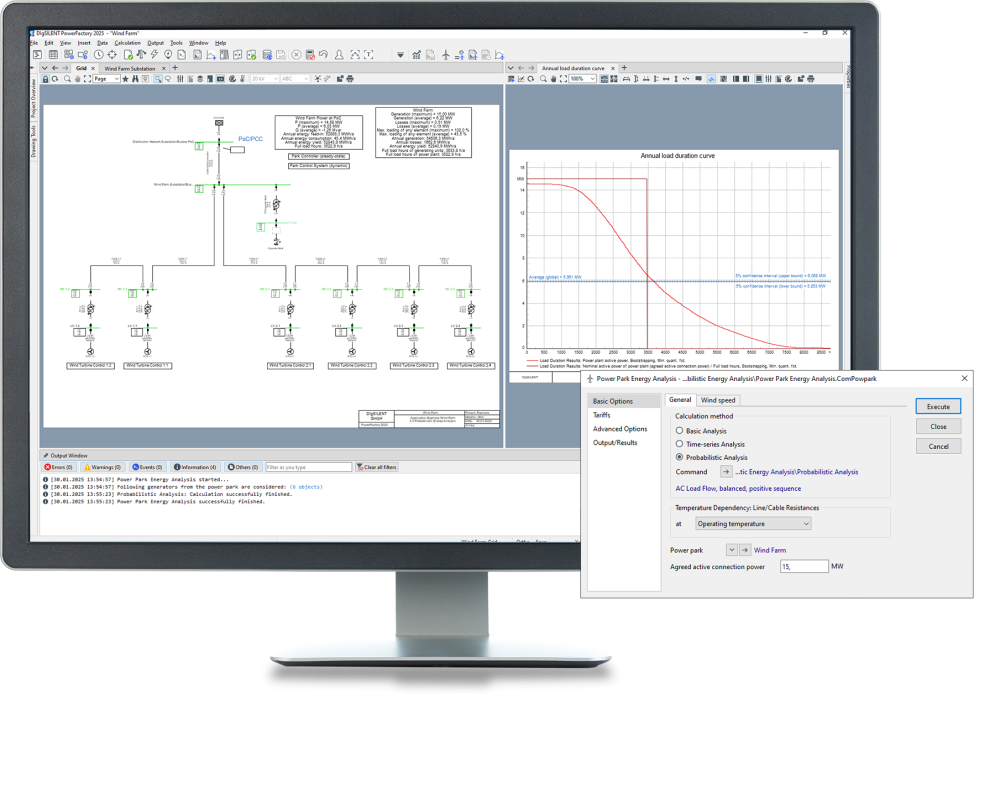Expand the tab list chevron beside the Annual load duration curve tab
Screen dimensions: 1000x788
(x=510, y=68)
